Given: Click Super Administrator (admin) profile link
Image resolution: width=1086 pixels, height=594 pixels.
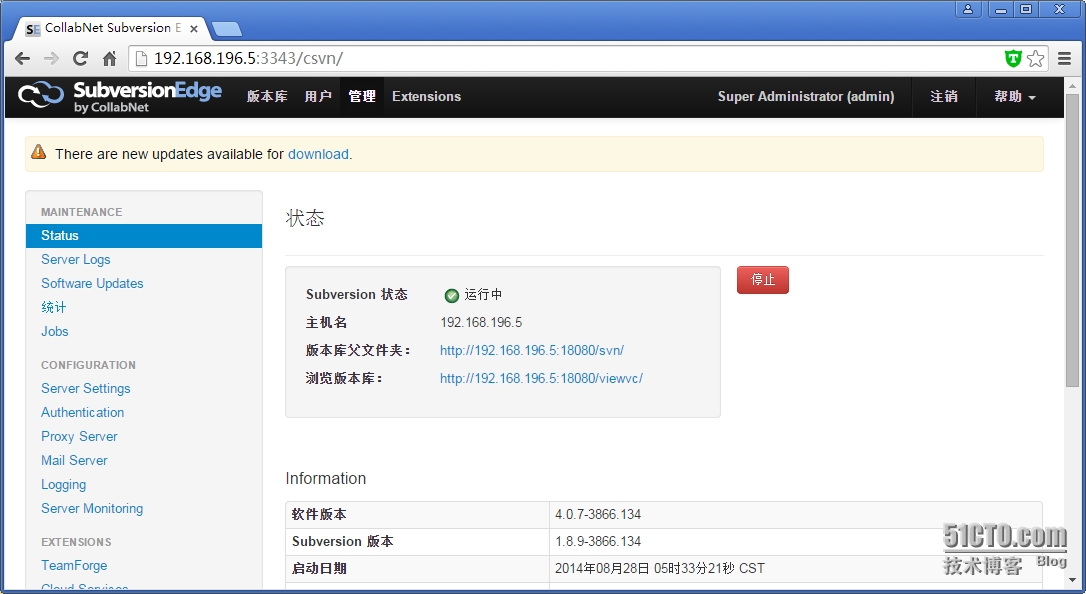Looking at the screenshot, I should click(805, 96).
